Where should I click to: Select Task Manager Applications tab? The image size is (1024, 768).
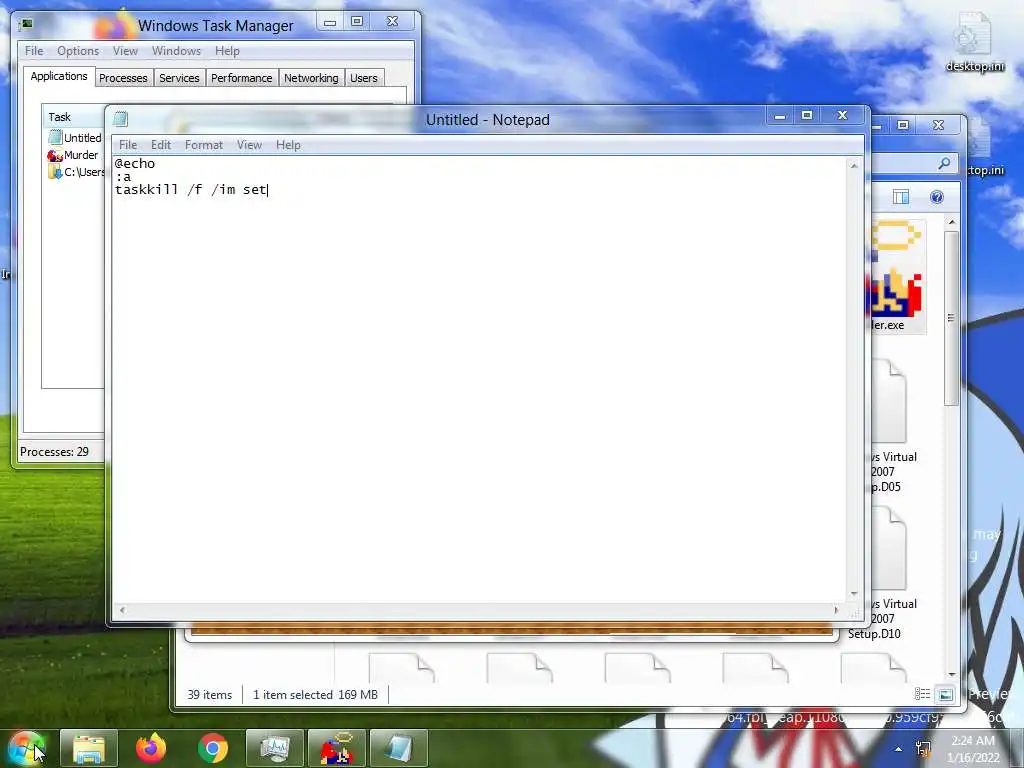(x=59, y=76)
